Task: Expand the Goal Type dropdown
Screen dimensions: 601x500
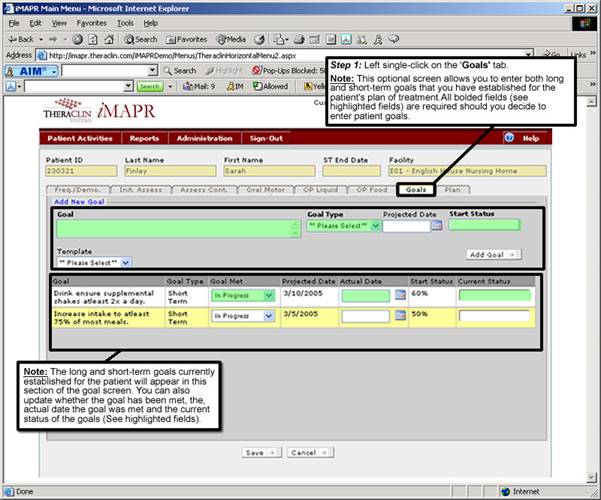Action: tap(376, 226)
